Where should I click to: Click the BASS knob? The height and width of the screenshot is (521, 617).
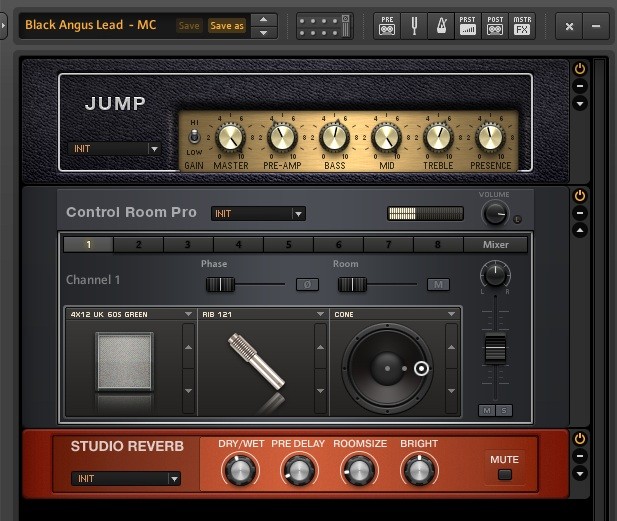tap(334, 138)
